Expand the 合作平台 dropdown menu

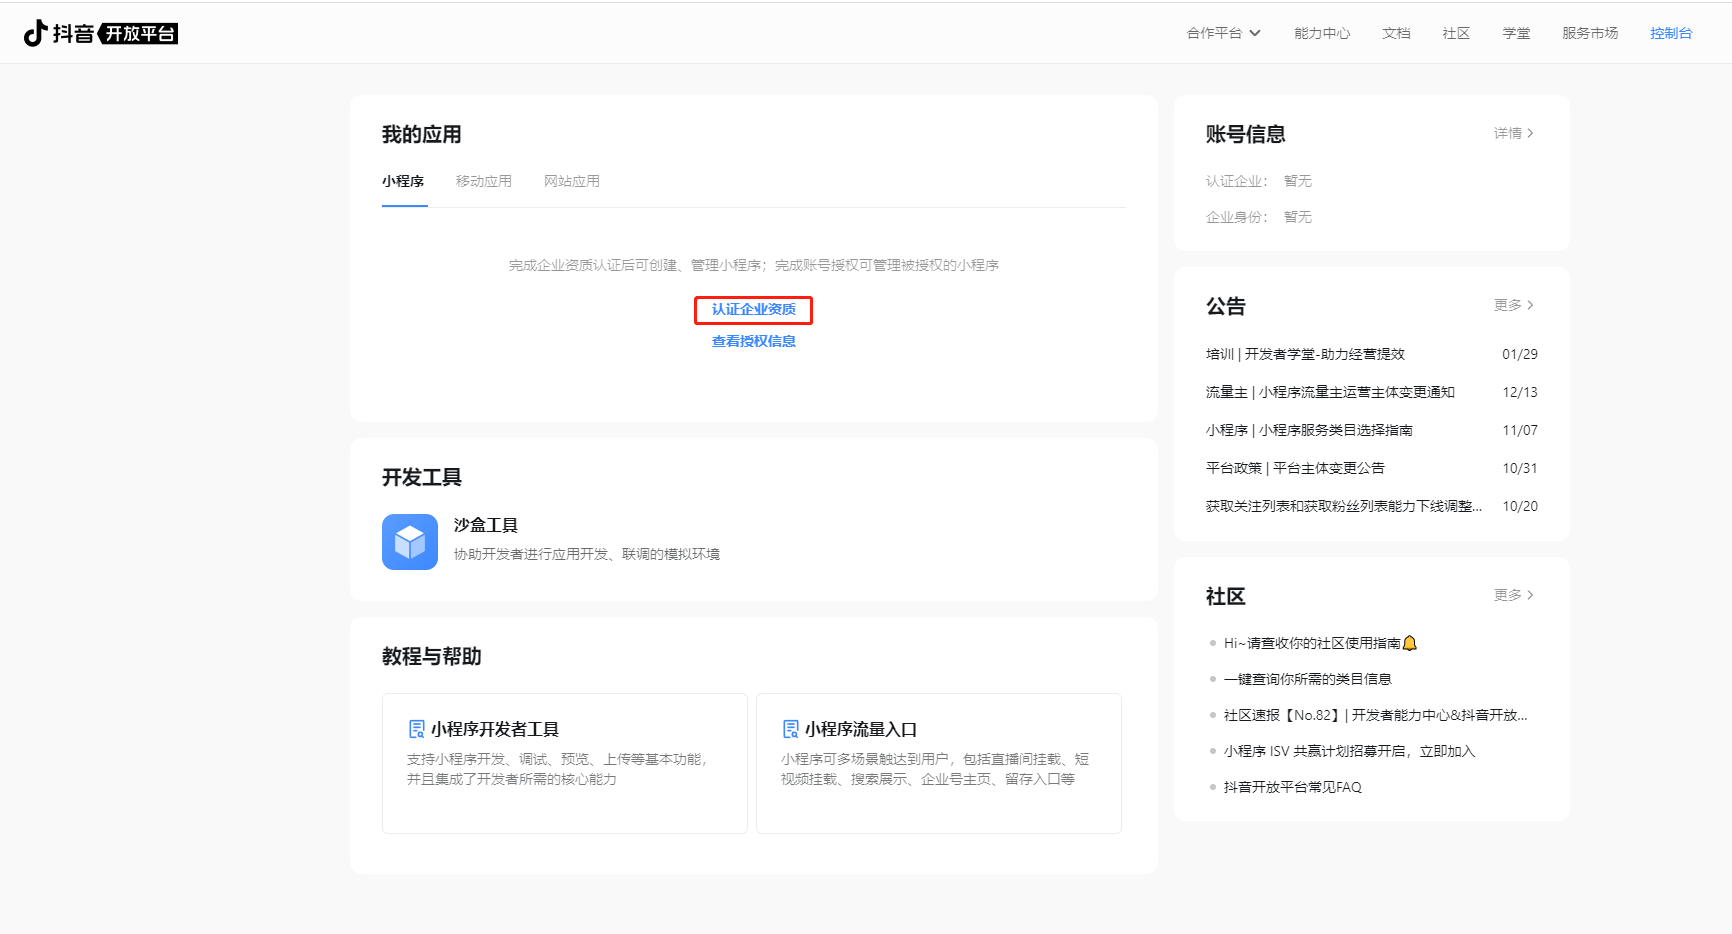click(1224, 33)
